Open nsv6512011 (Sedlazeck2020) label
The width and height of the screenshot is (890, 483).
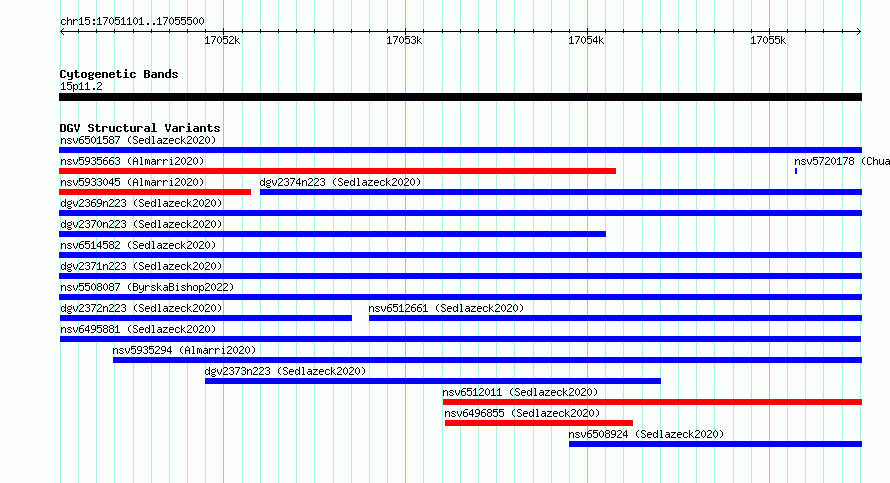click(x=520, y=392)
